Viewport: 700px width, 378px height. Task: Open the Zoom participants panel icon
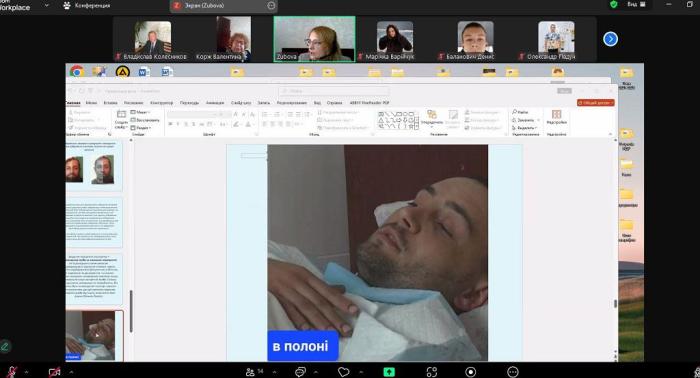click(x=250, y=371)
